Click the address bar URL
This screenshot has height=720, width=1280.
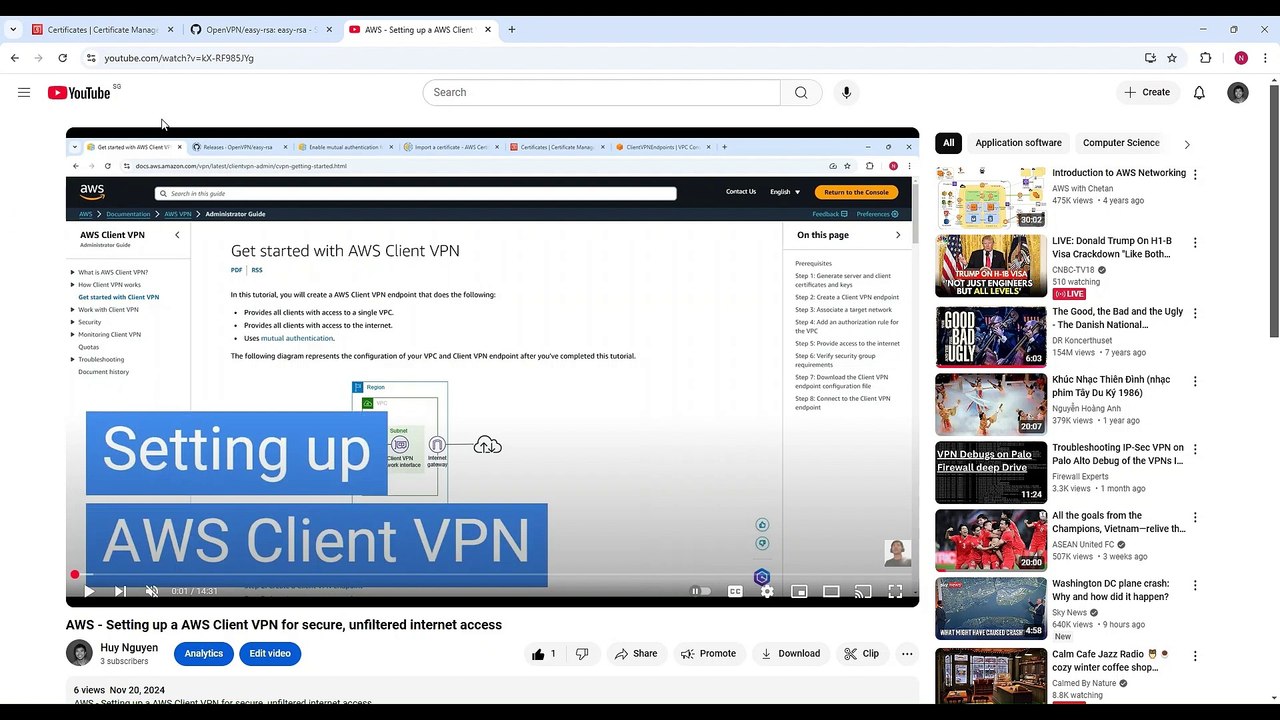179,58
